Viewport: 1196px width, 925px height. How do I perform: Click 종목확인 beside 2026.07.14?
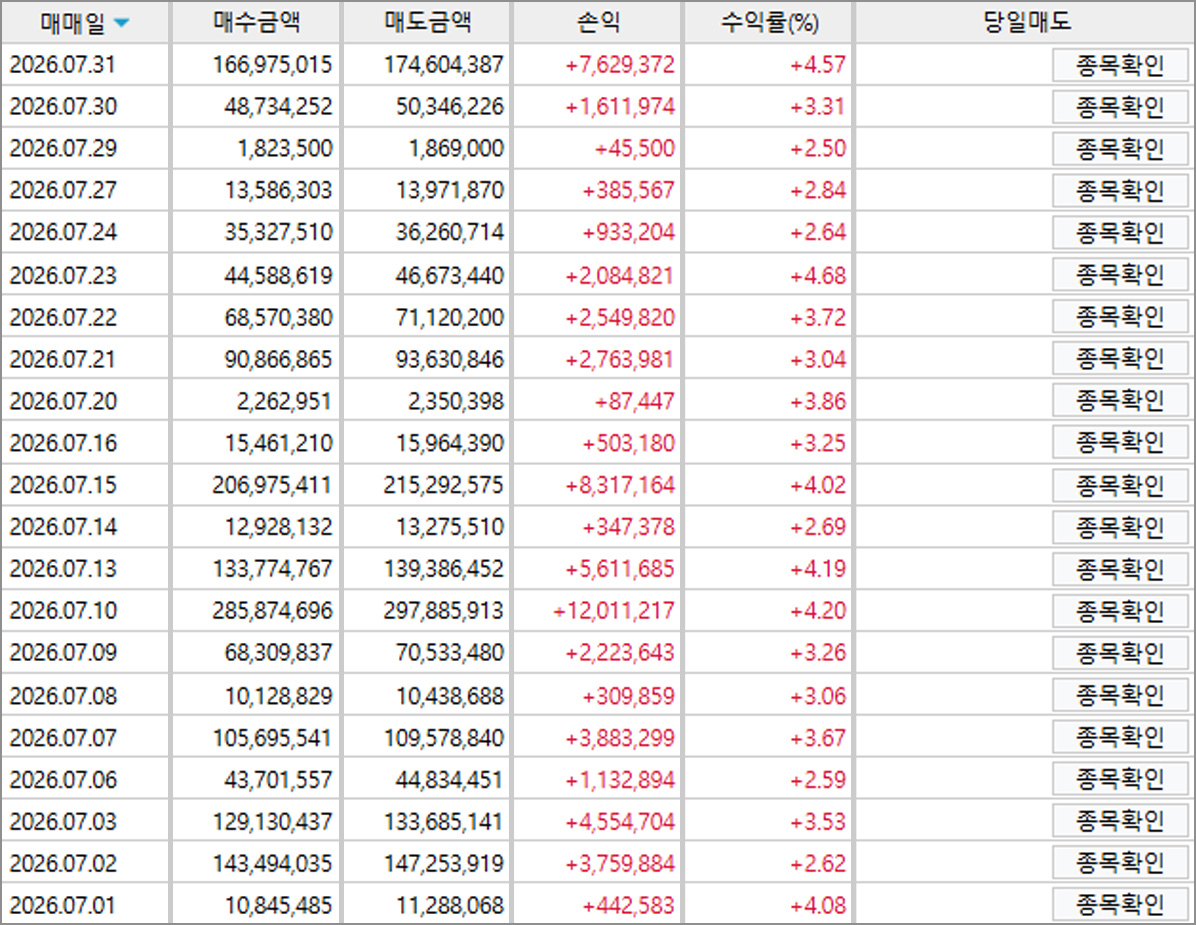click(x=1120, y=528)
